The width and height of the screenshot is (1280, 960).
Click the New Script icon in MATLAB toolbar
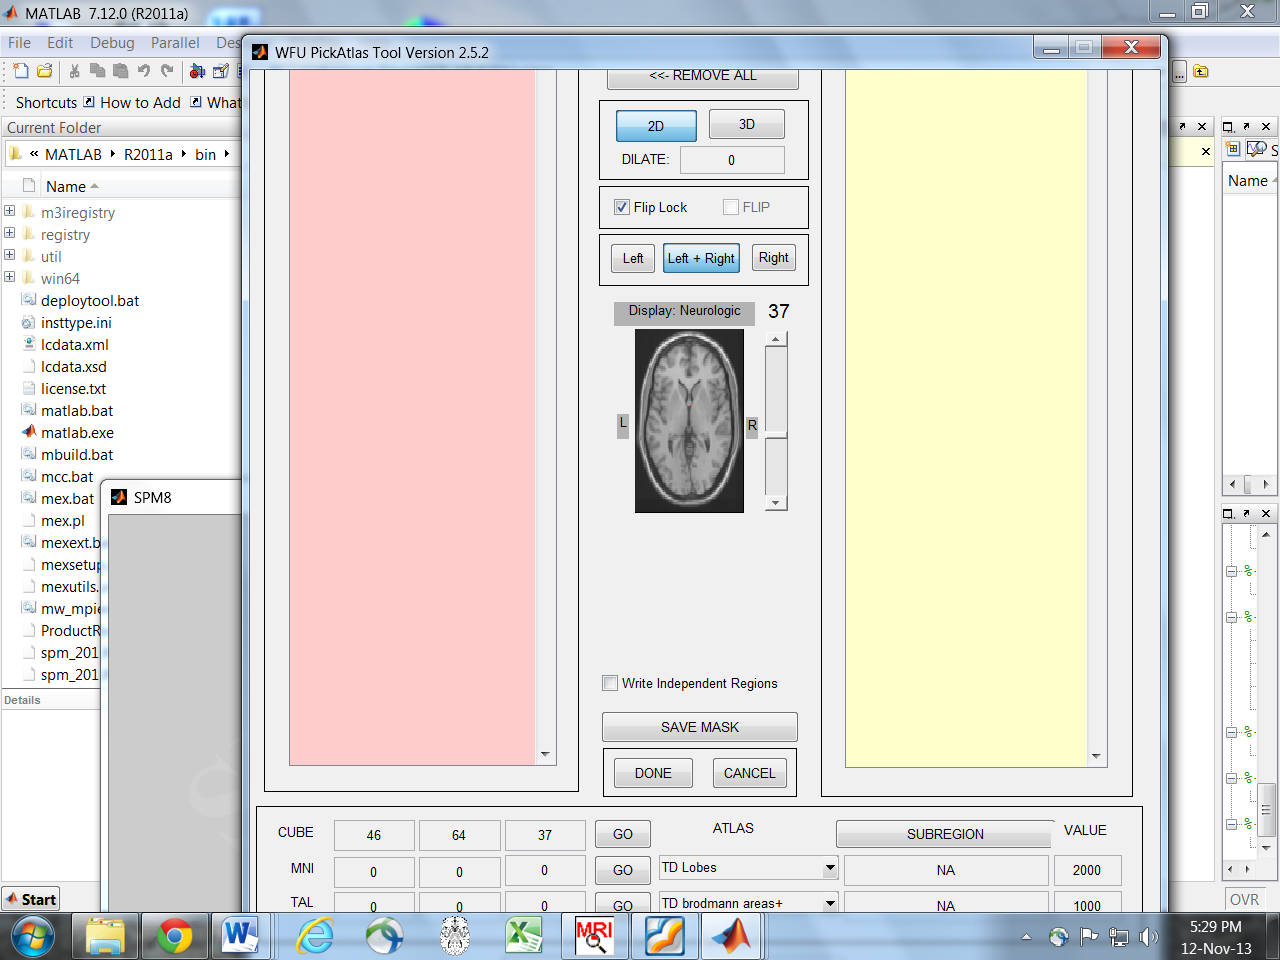tap(21, 71)
